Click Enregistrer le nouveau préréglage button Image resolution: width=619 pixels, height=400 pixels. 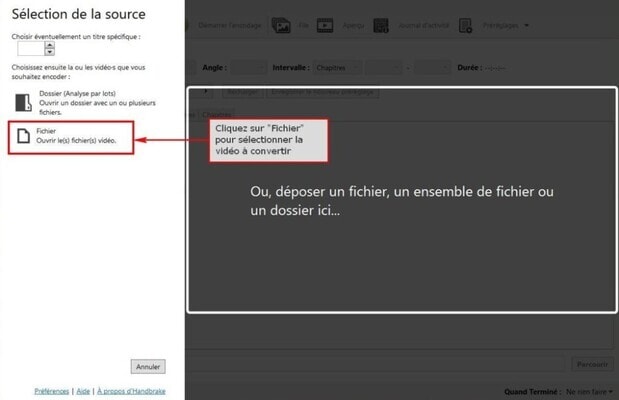click(x=323, y=92)
